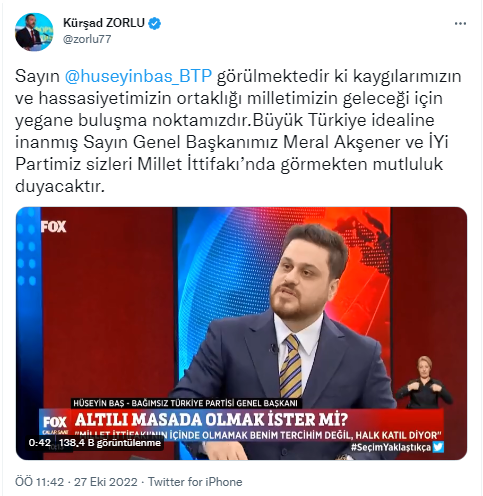Click the 138,4 B görüntülenme view count

click(x=110, y=443)
